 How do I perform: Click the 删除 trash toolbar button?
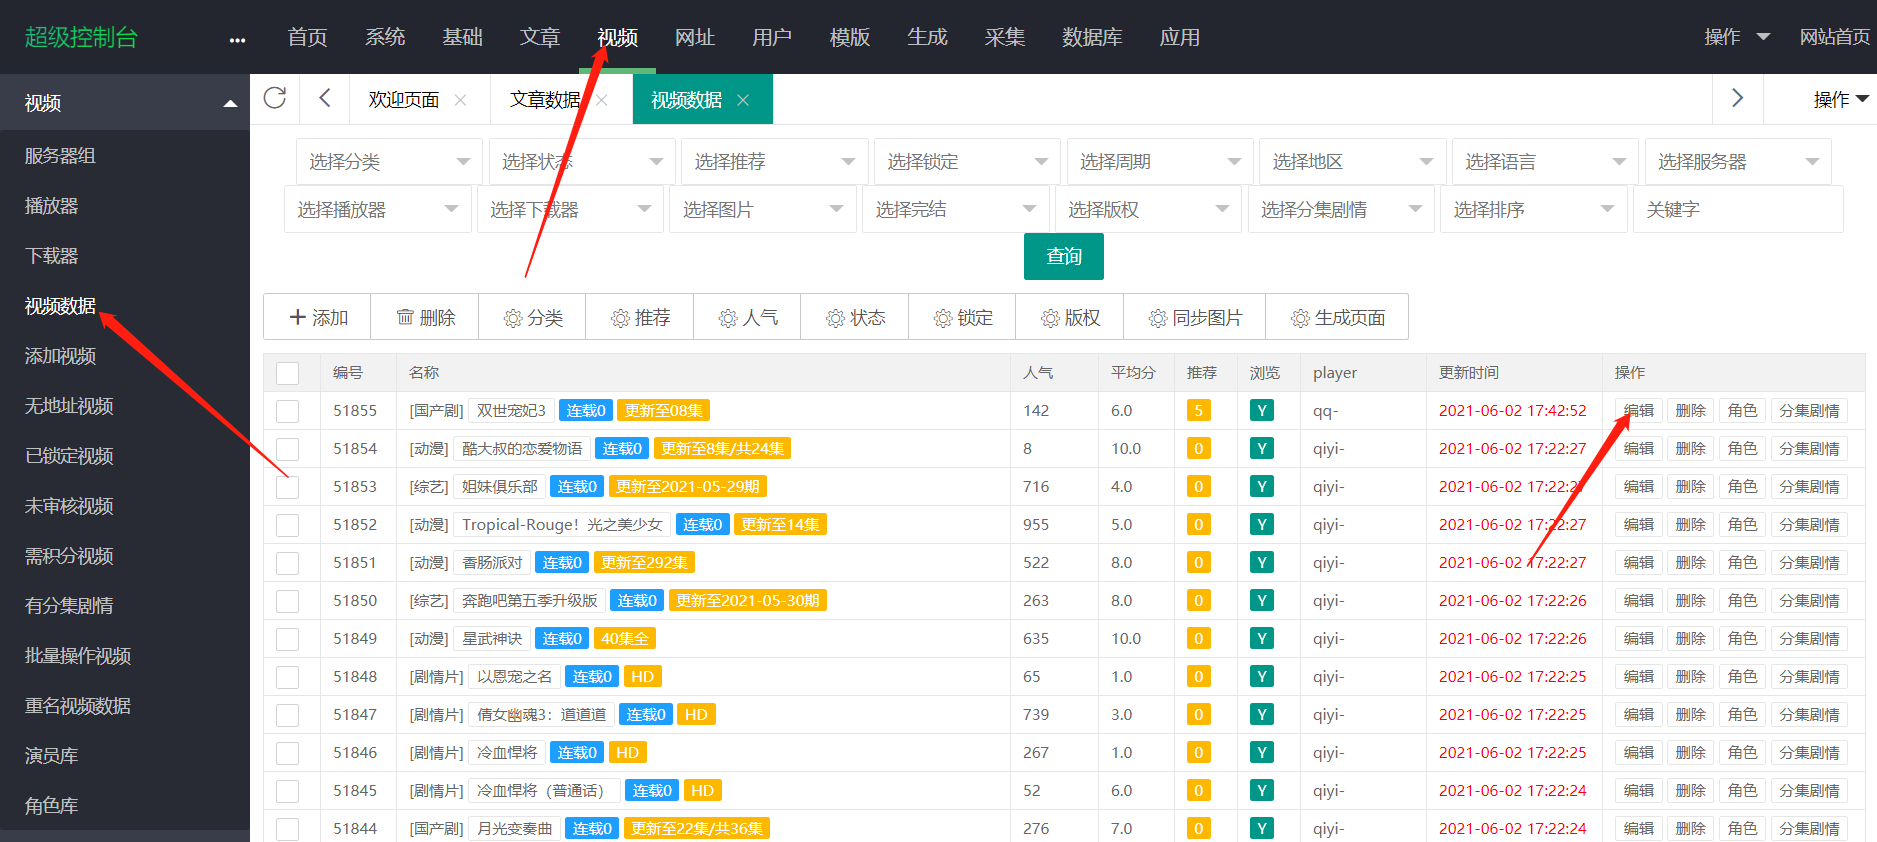pyautogui.click(x=425, y=317)
